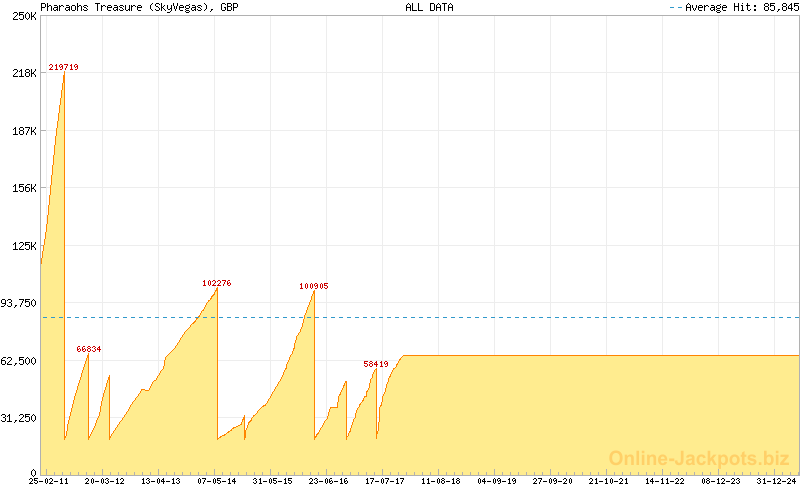Click the Pharaohs Treasure (SkyVegas) chart title
Viewport: 800px width, 490px height.
click(x=139, y=7)
